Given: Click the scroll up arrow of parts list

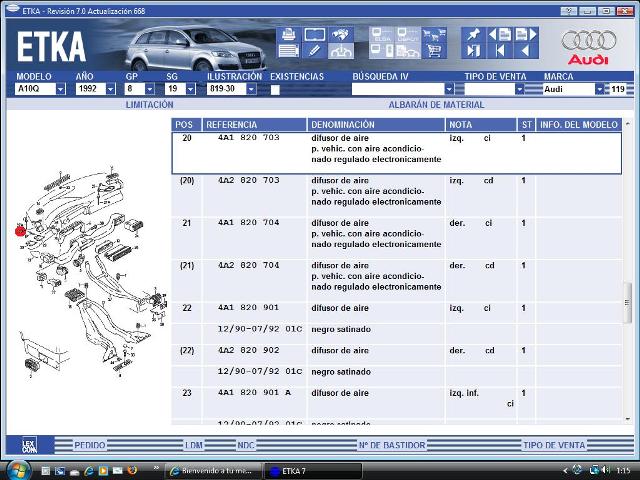Looking at the screenshot, I should point(627,124).
